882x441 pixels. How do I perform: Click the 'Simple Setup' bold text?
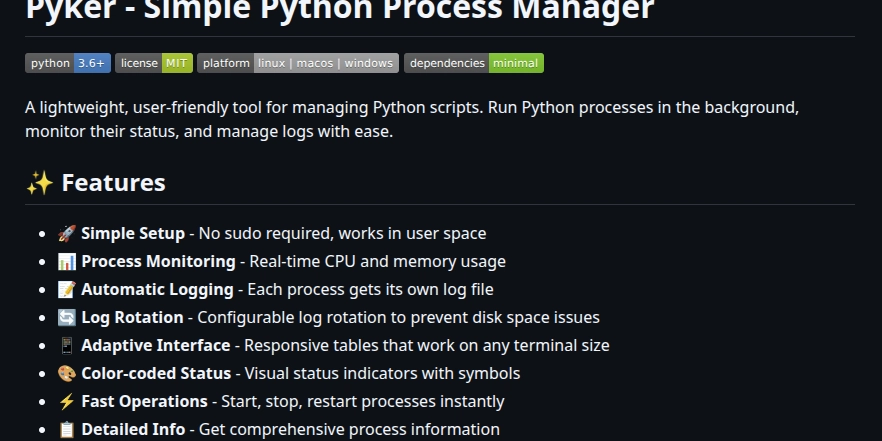pos(133,233)
